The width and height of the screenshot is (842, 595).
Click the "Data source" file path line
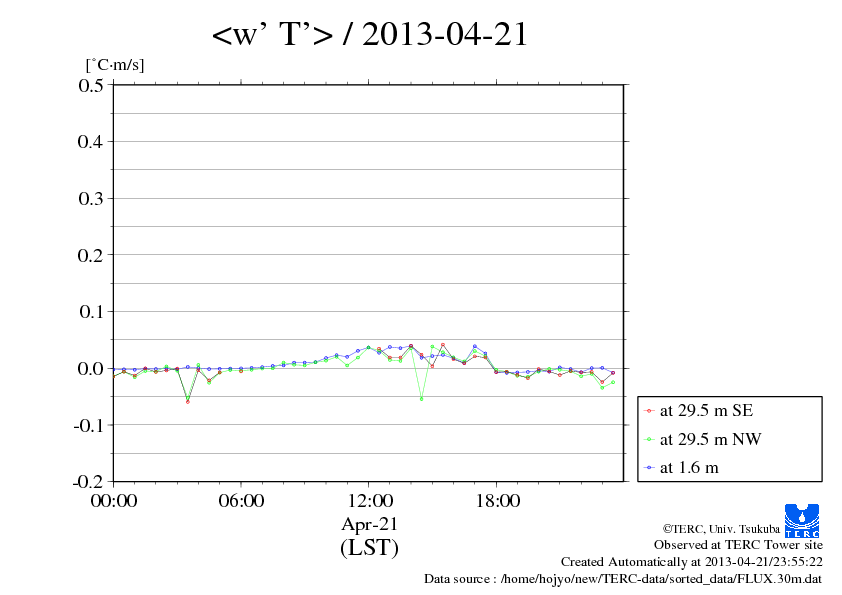click(x=623, y=579)
